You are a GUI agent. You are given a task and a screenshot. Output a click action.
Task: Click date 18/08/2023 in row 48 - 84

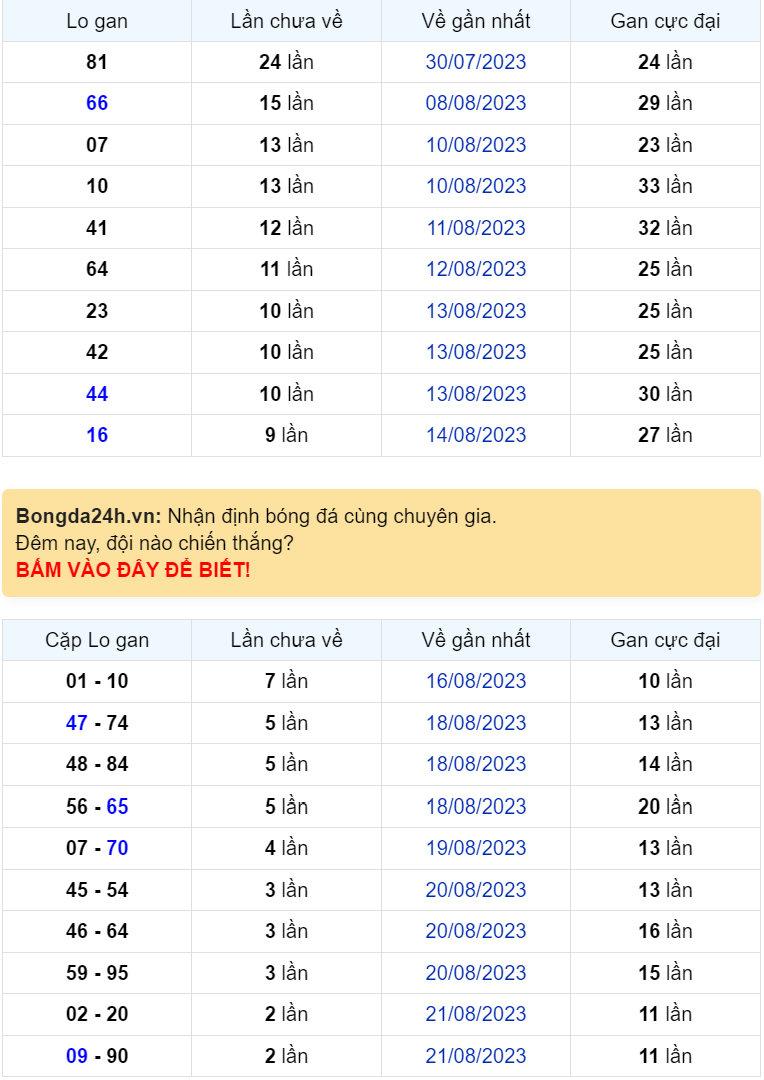476,764
